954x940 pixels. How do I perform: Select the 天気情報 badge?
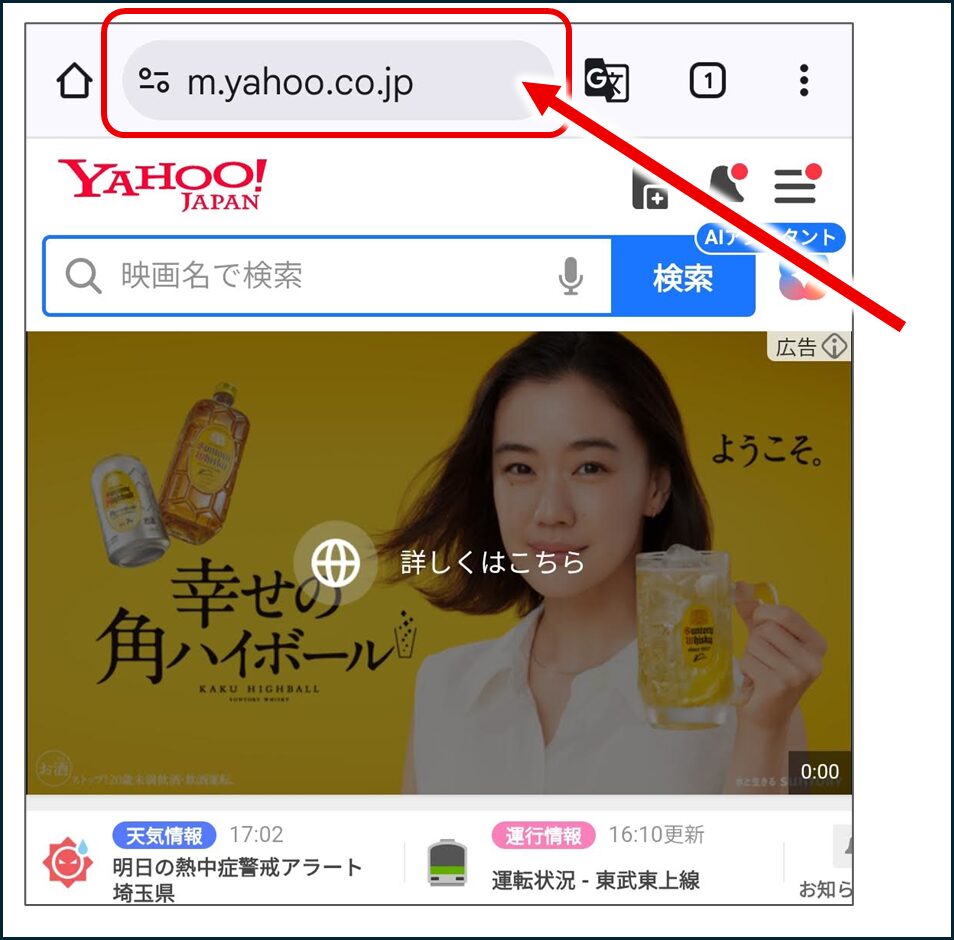(x=164, y=835)
